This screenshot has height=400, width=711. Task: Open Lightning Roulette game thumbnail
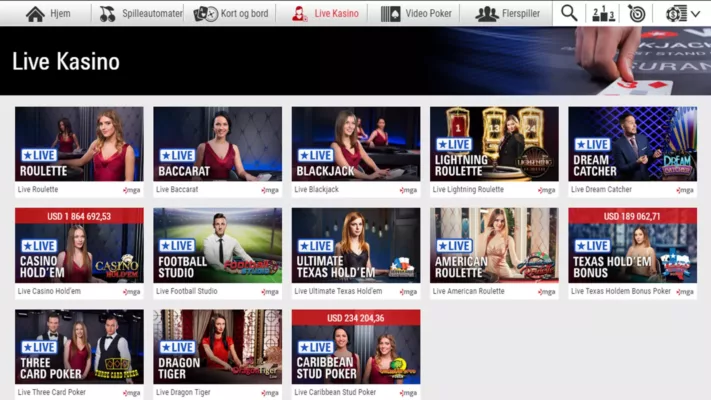[x=494, y=144]
